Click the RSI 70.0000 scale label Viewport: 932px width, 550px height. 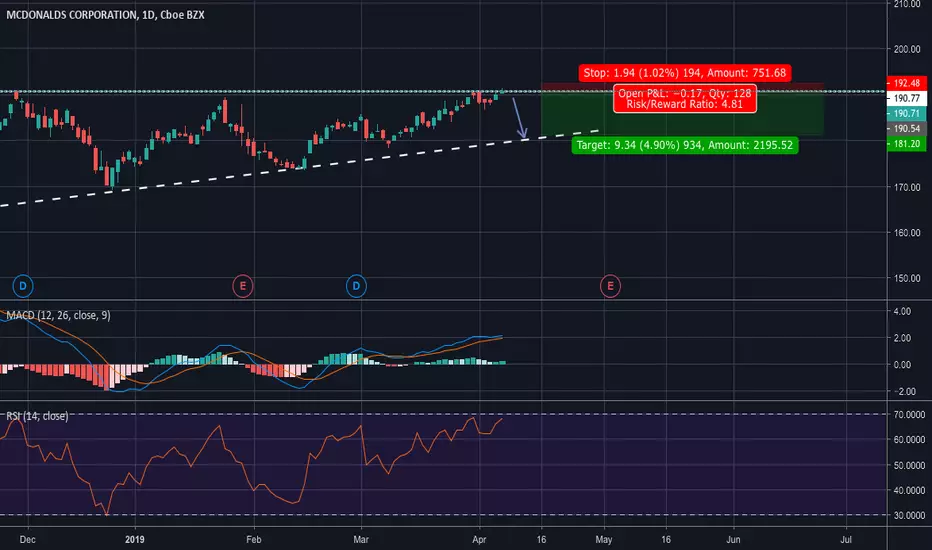pos(909,414)
